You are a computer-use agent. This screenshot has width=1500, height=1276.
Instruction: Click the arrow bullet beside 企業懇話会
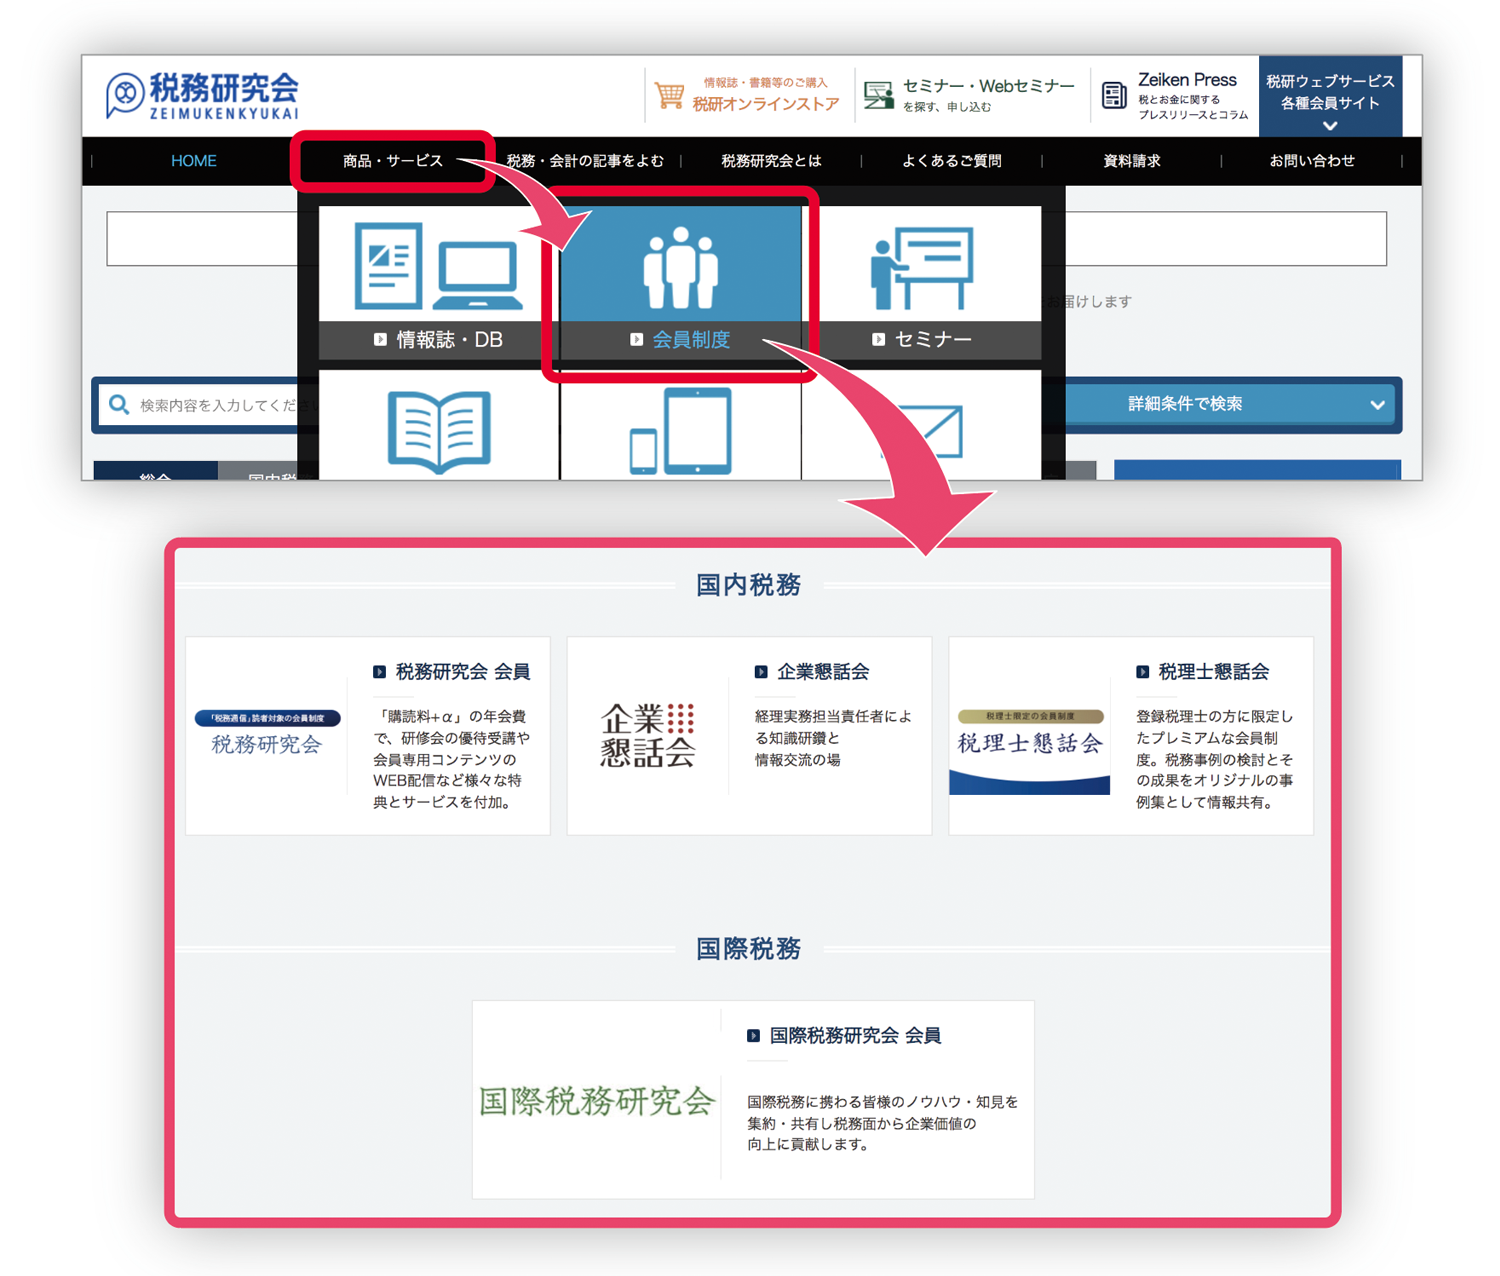pos(761,672)
